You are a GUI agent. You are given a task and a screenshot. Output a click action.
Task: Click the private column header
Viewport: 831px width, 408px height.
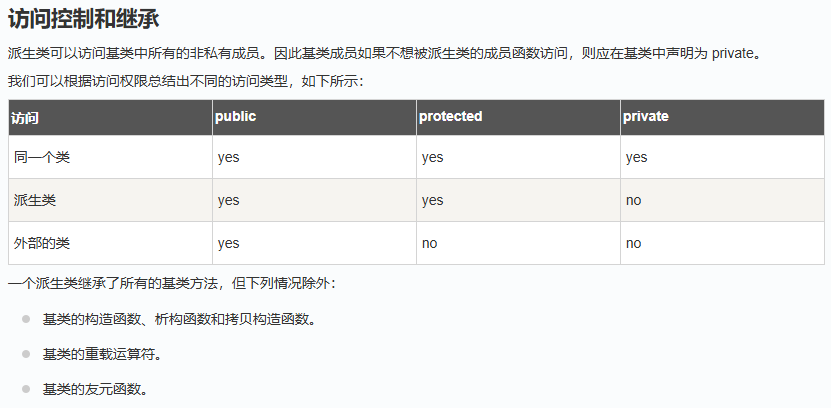(646, 117)
